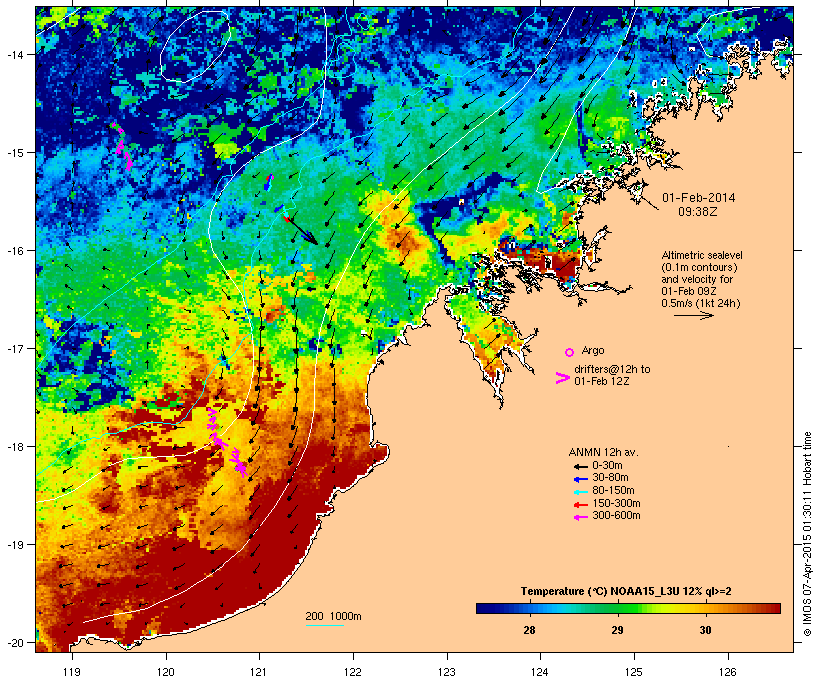Click the dark blue end of temperature colorbar

pyautogui.click(x=484, y=608)
